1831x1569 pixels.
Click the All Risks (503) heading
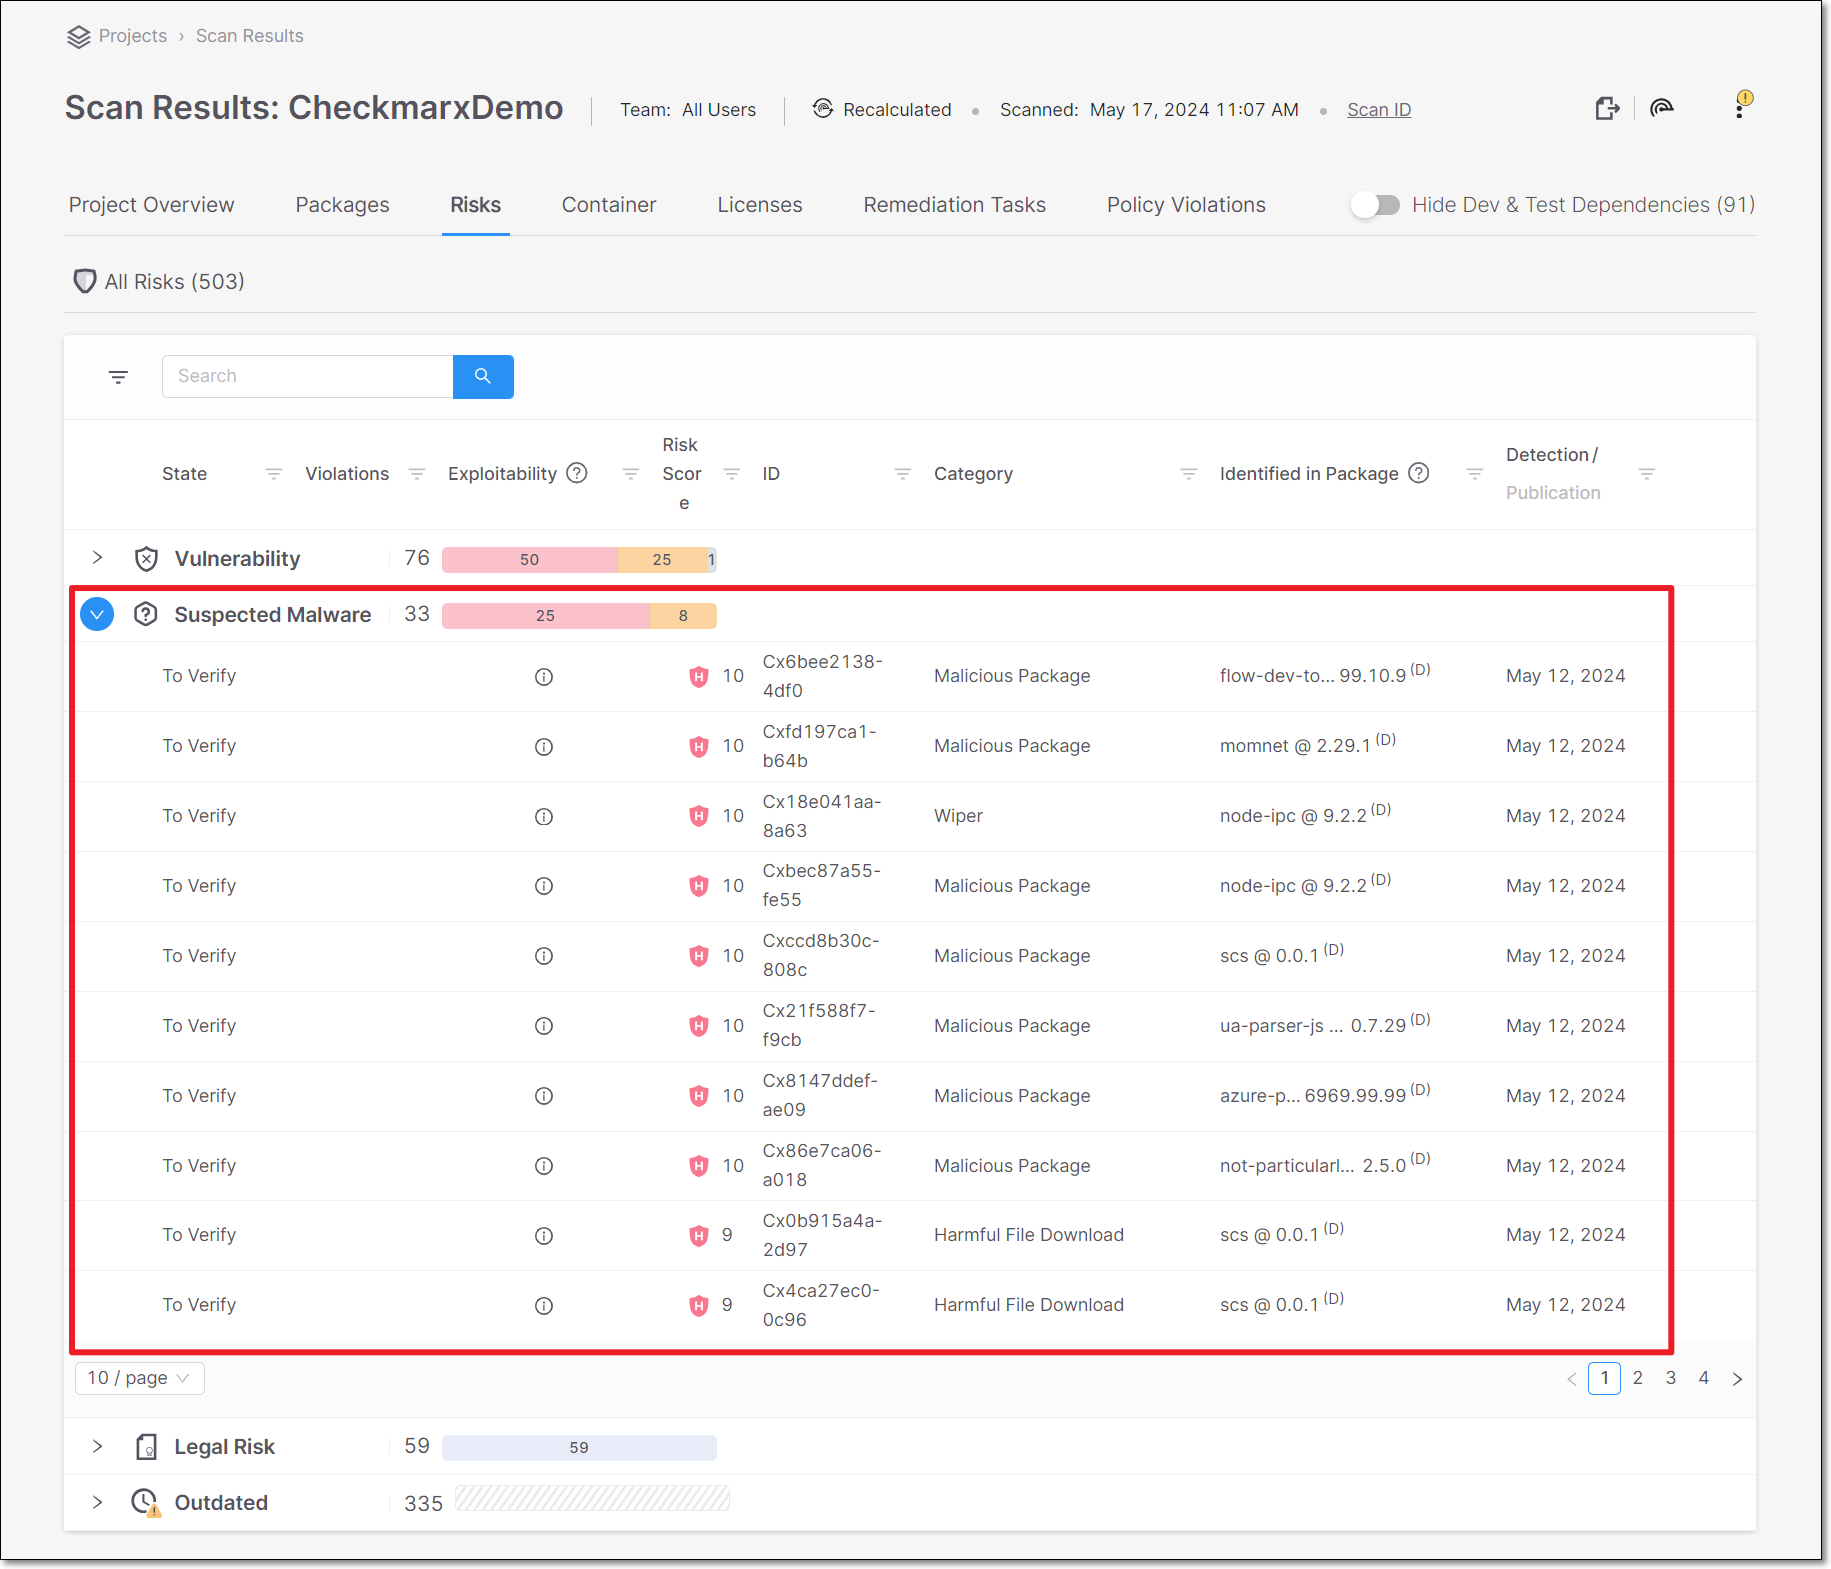pos(175,282)
